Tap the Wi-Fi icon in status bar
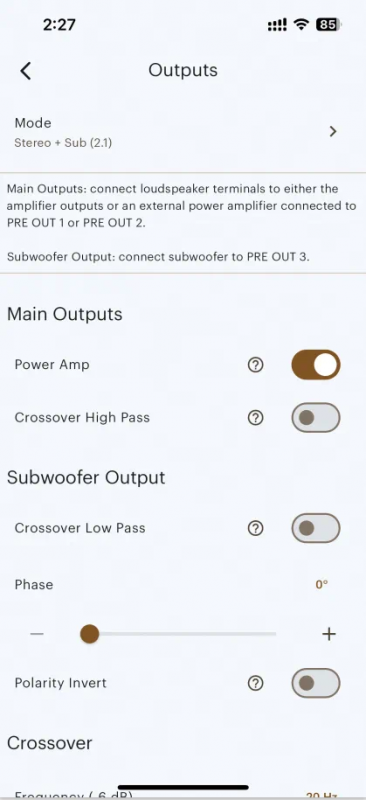The height and width of the screenshot is (800, 366). [x=302, y=25]
